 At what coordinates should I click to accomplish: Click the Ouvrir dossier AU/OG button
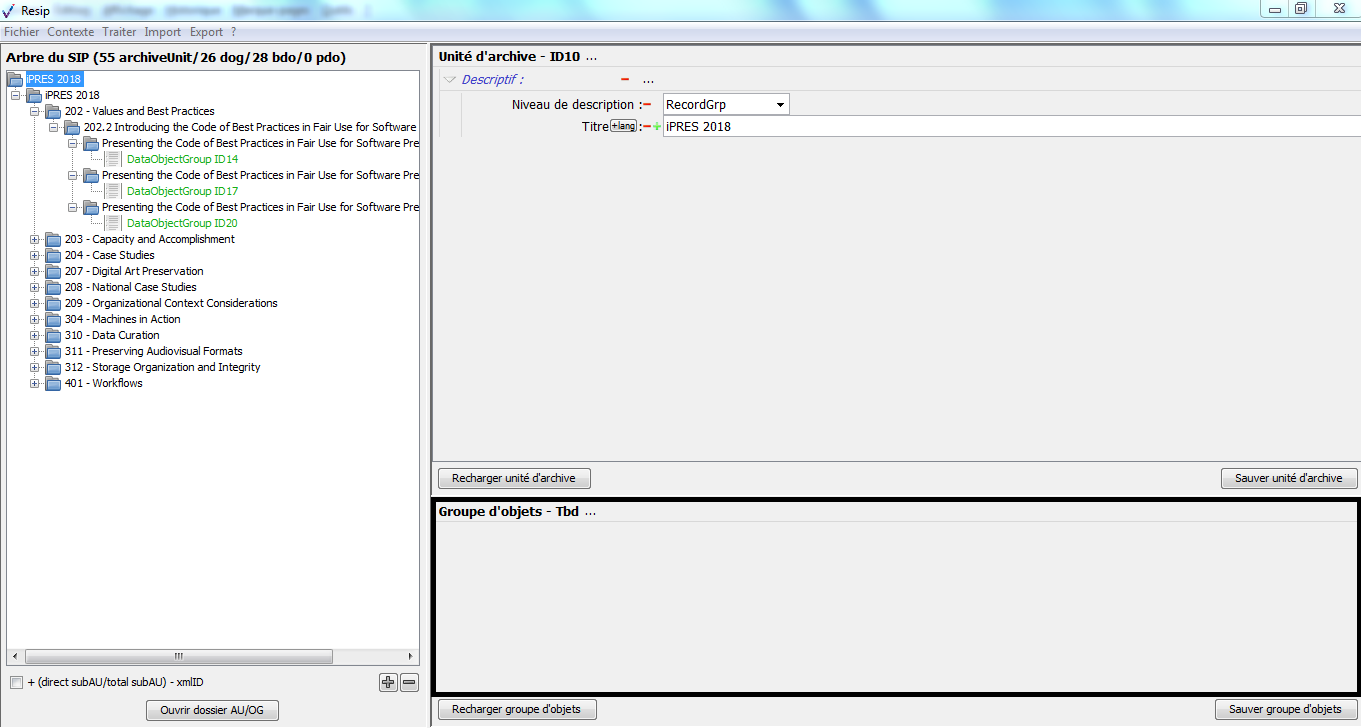pyautogui.click(x=212, y=711)
